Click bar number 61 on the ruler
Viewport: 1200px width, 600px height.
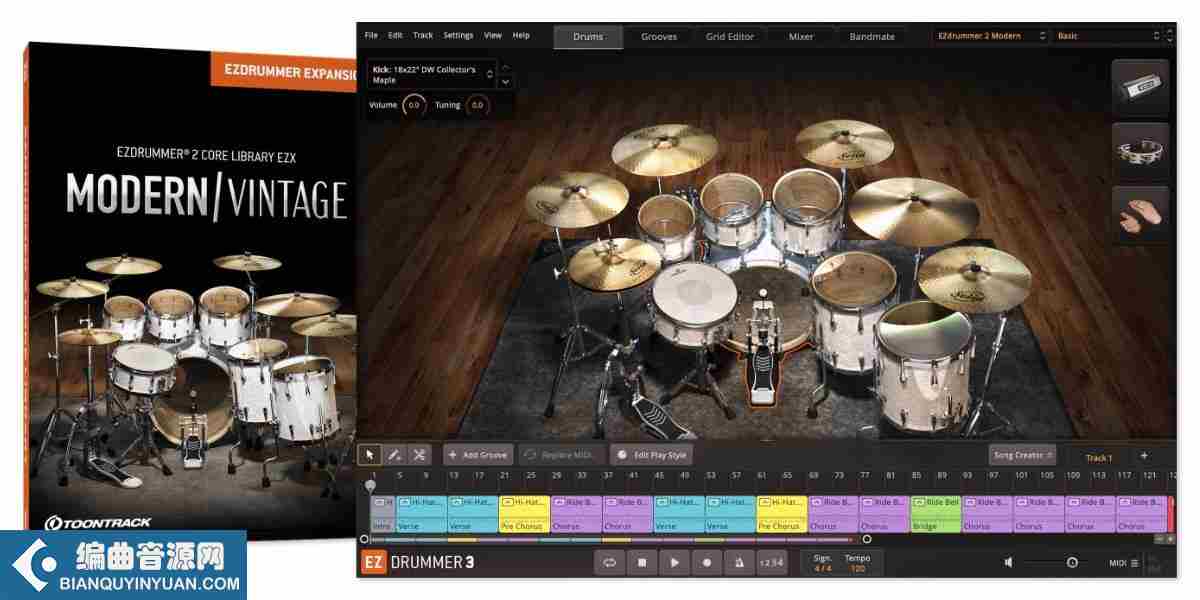762,475
